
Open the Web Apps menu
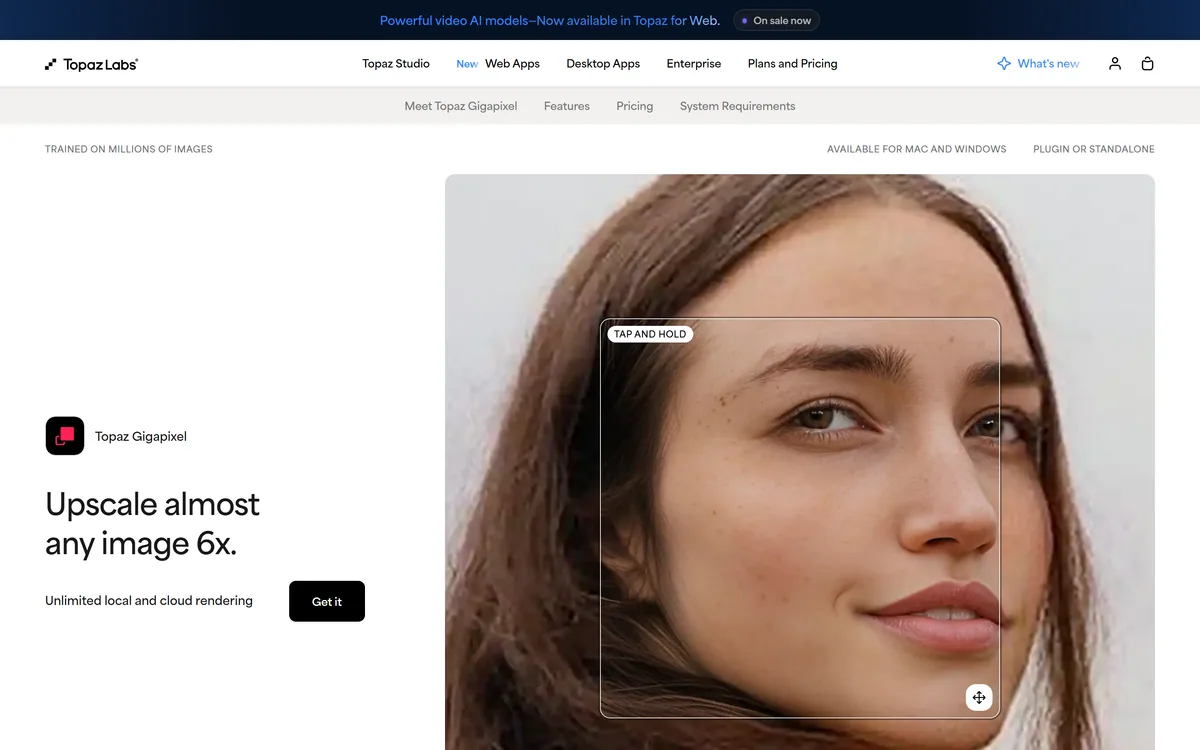pos(512,63)
